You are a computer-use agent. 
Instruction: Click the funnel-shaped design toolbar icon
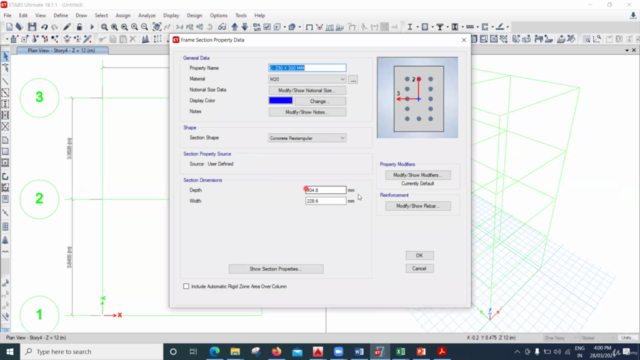pyautogui.click(x=440, y=27)
